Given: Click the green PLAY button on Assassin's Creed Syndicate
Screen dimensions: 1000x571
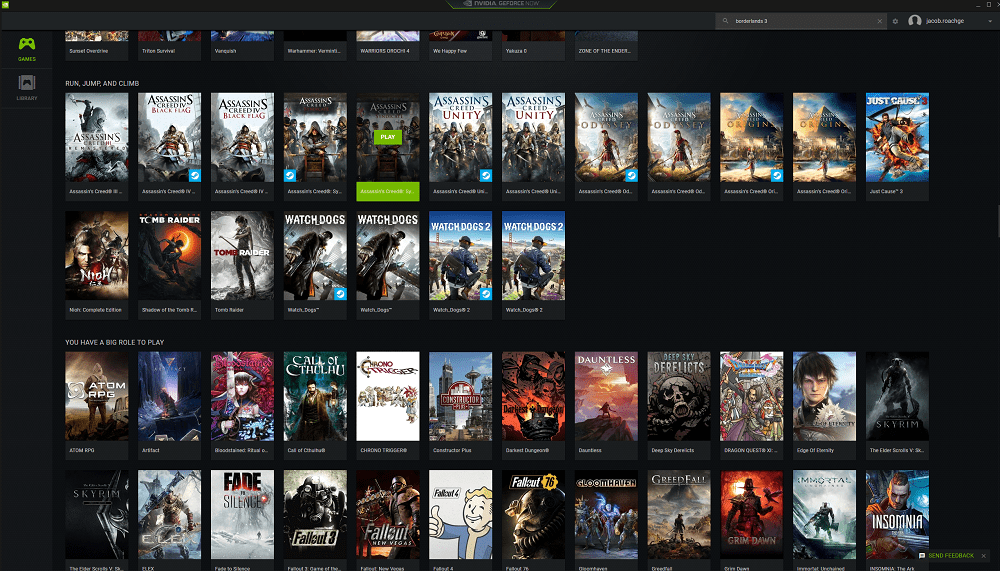Looking at the screenshot, I should [388, 137].
